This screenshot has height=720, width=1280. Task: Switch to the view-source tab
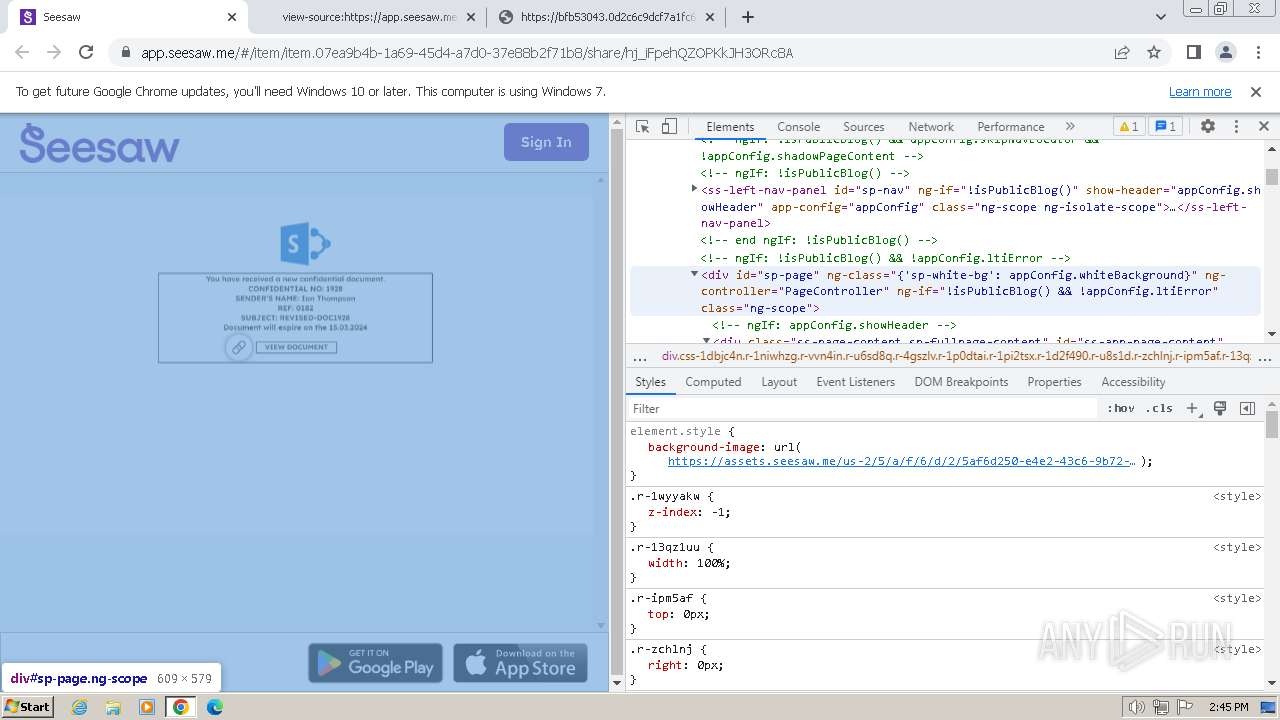pos(369,17)
